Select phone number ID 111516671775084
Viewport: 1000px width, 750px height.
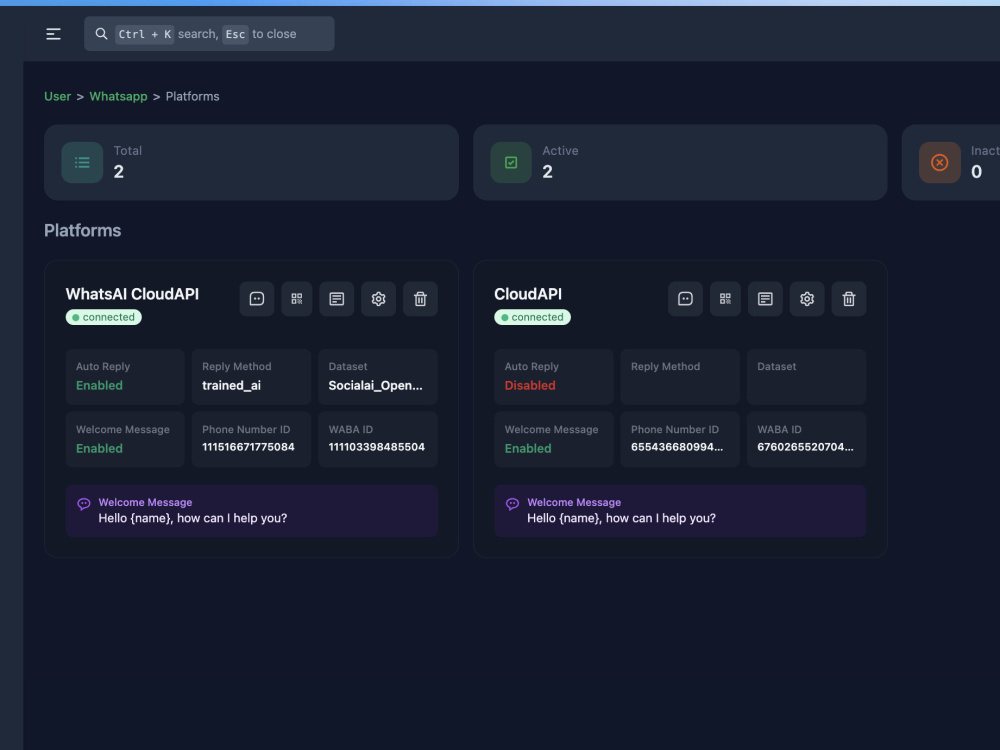click(248, 447)
